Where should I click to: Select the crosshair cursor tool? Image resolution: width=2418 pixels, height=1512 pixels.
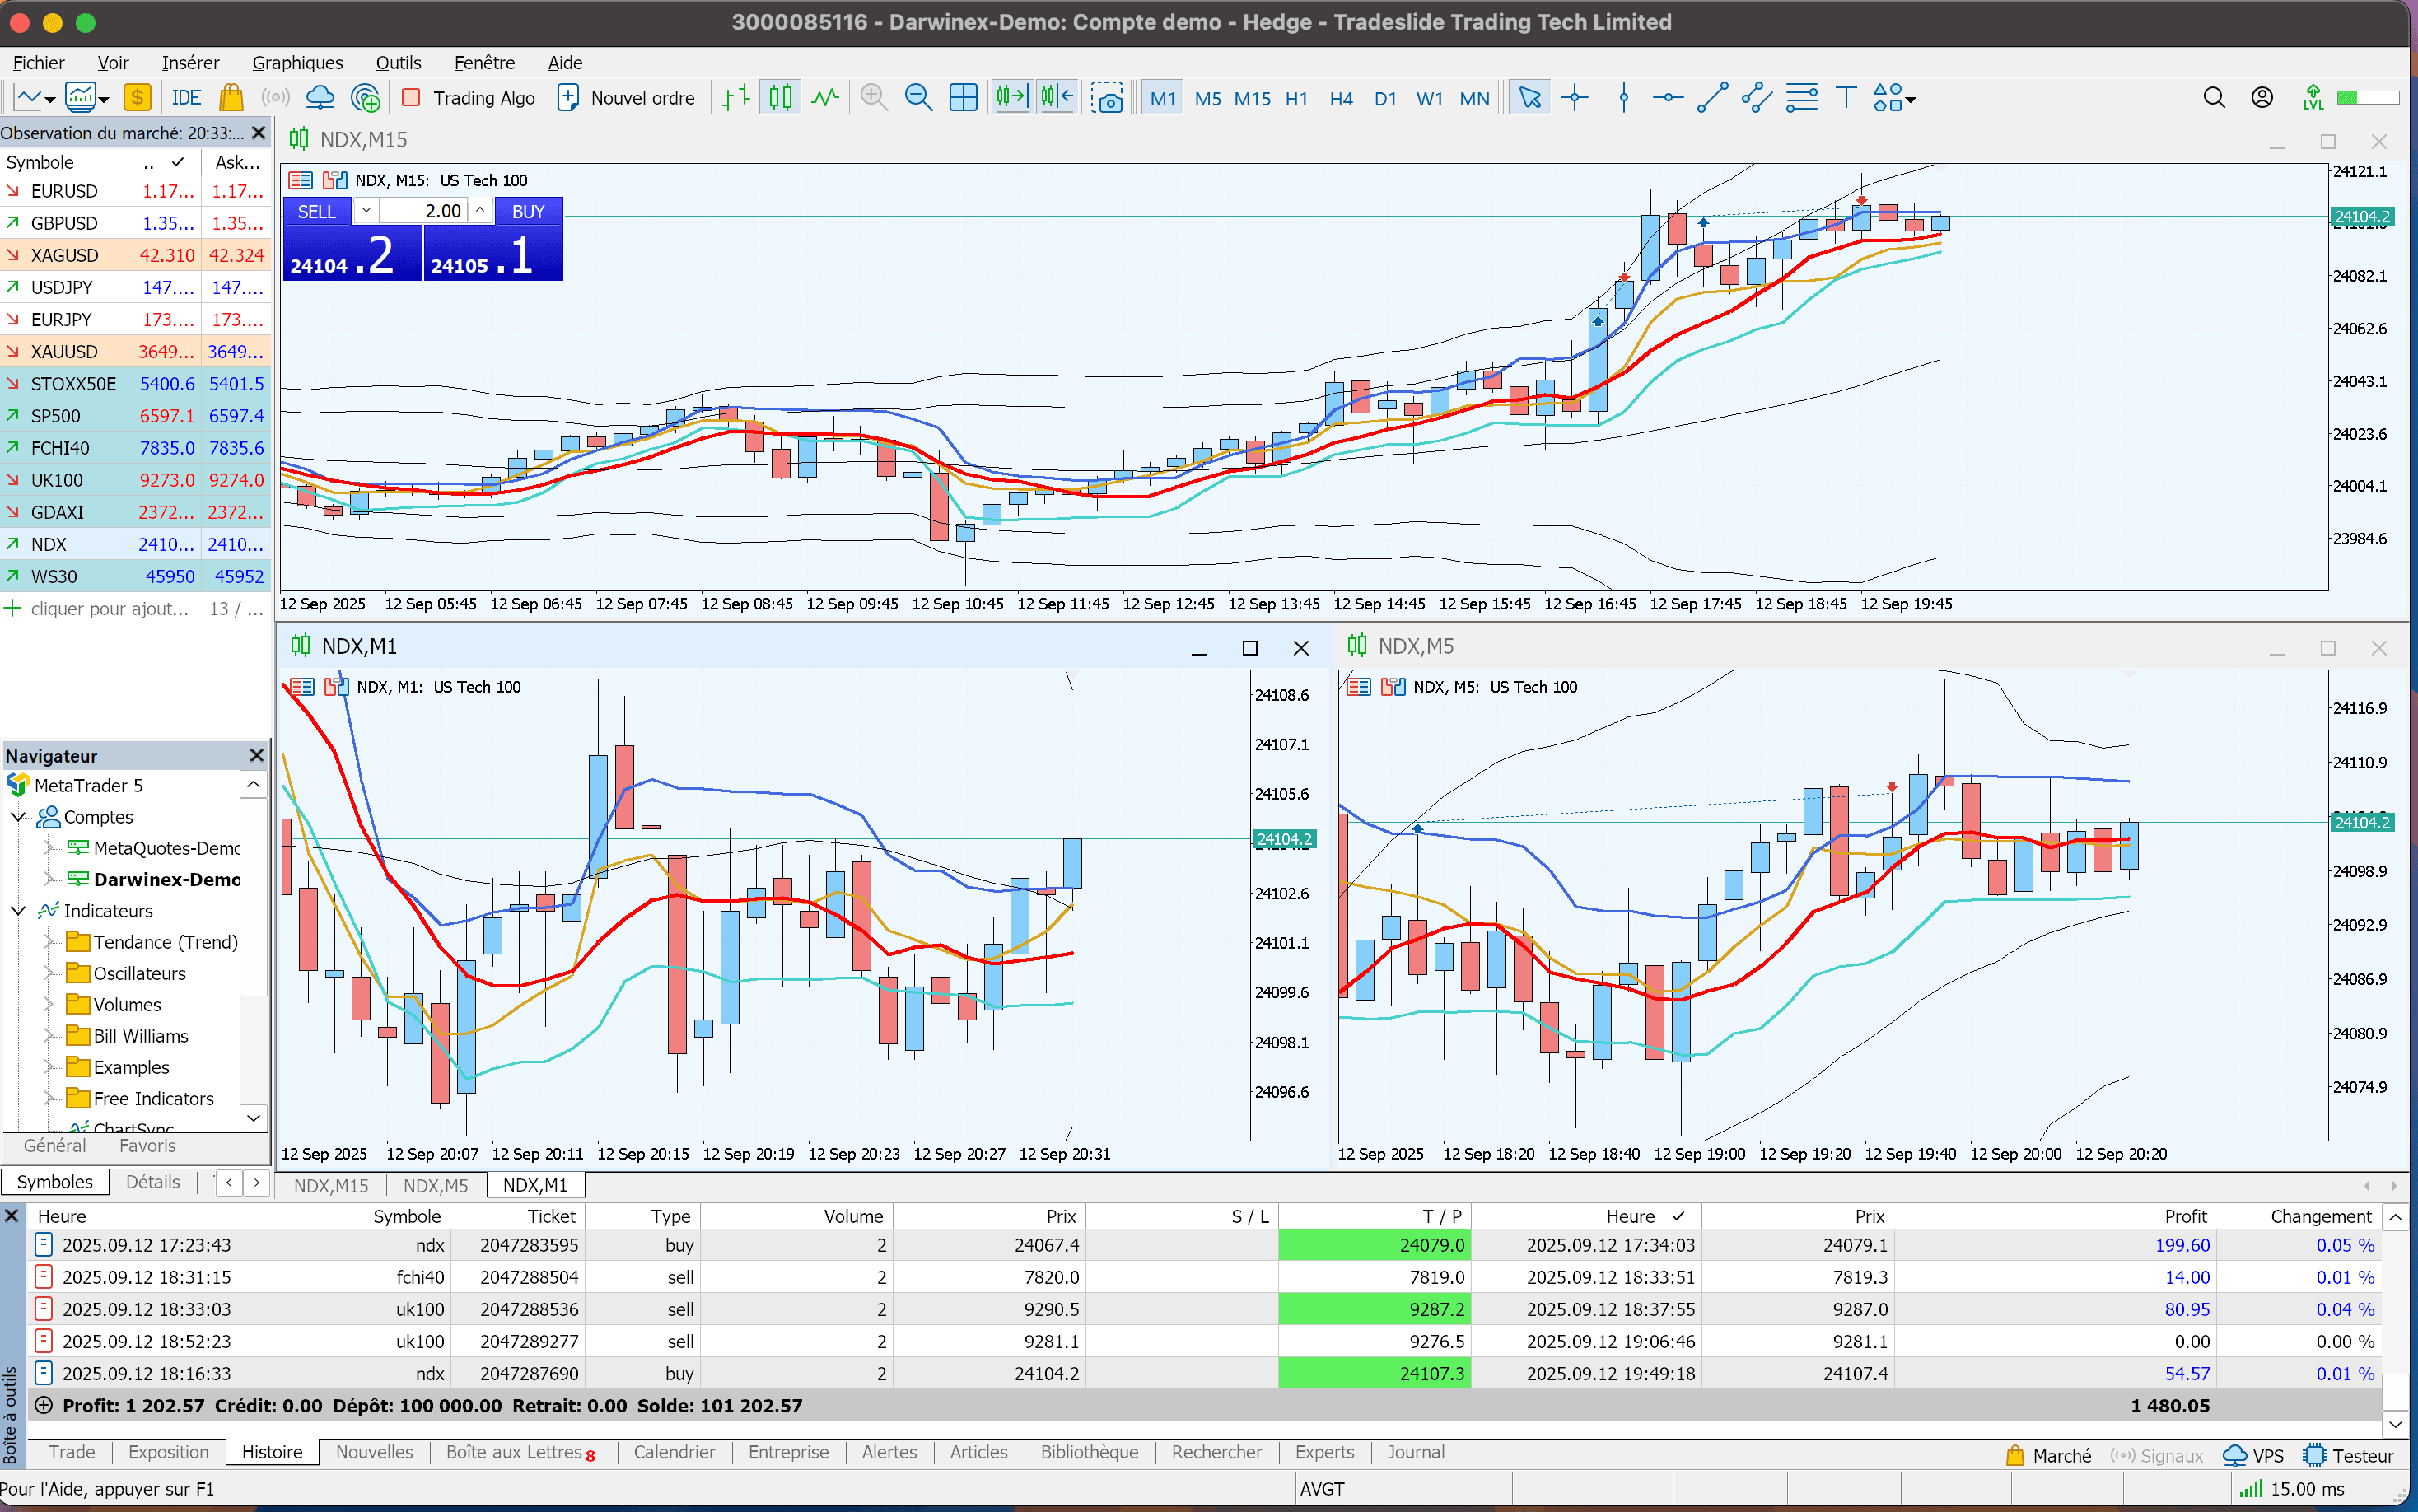(x=1574, y=98)
